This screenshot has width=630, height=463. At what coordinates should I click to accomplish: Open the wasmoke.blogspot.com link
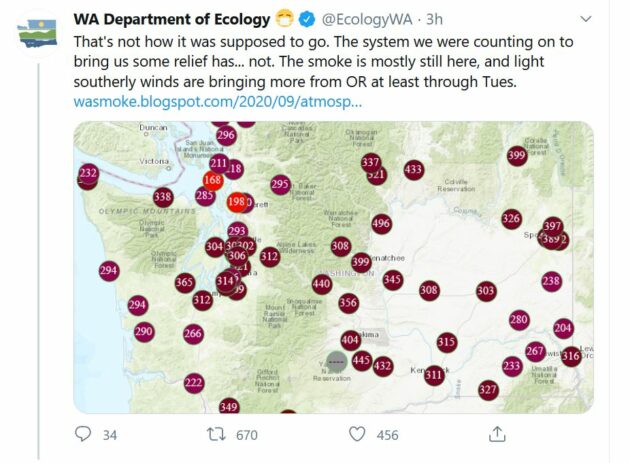point(218,101)
